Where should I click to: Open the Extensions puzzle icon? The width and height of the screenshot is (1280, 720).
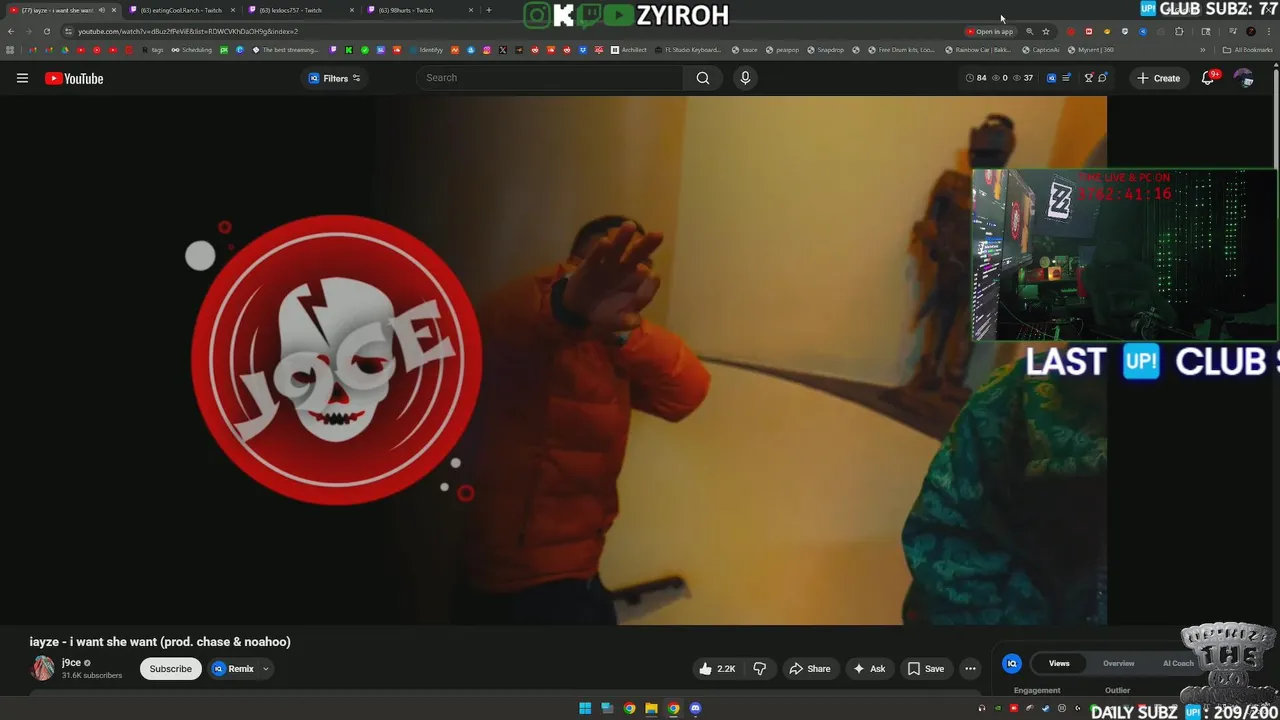click(x=1179, y=31)
